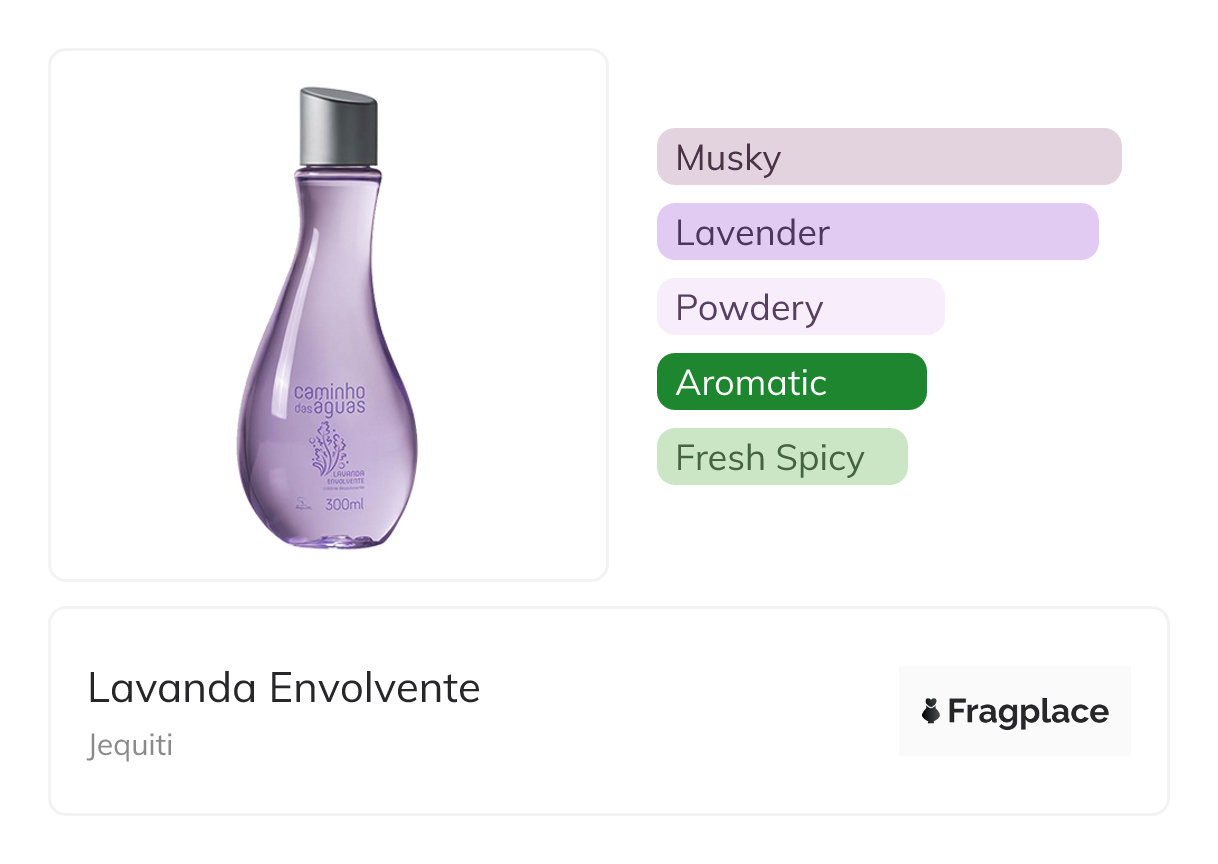Click the Jequiti brand name

130,745
